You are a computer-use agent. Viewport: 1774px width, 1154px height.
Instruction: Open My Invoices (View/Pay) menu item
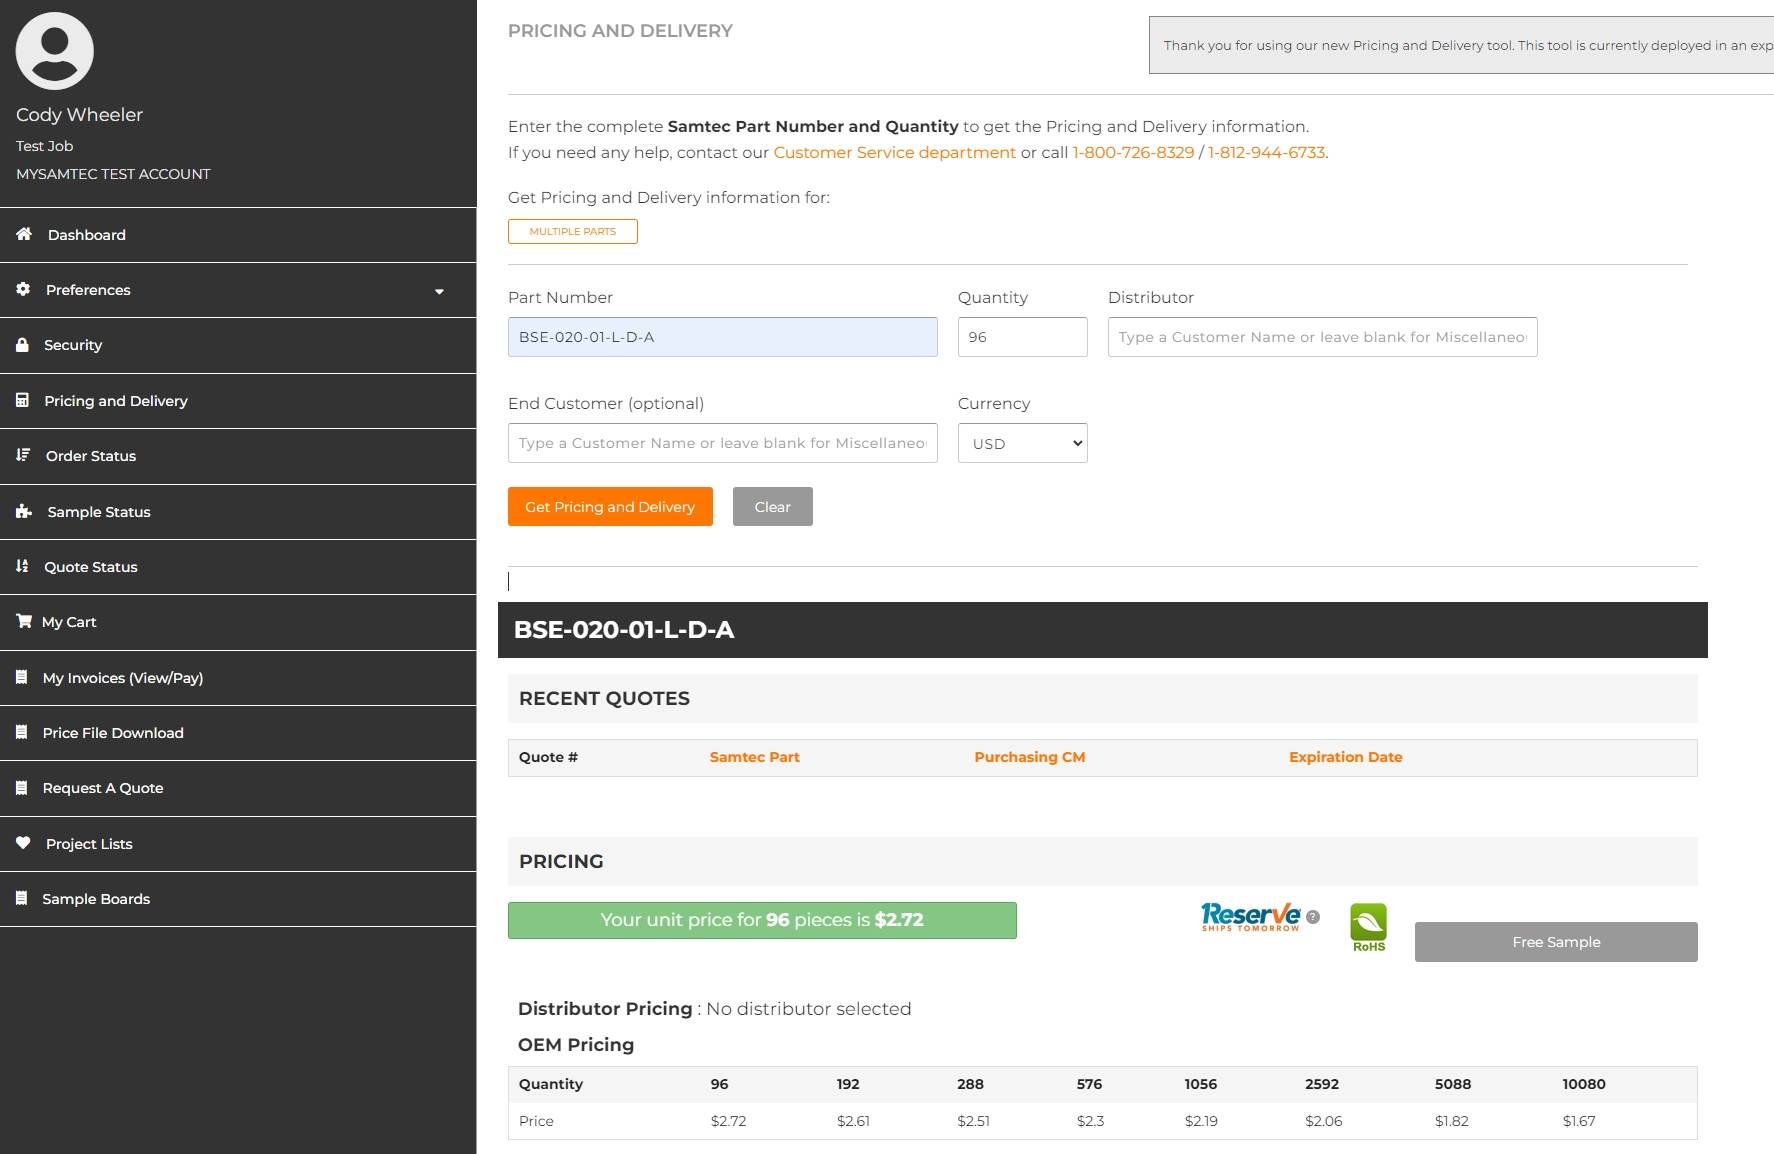238,678
